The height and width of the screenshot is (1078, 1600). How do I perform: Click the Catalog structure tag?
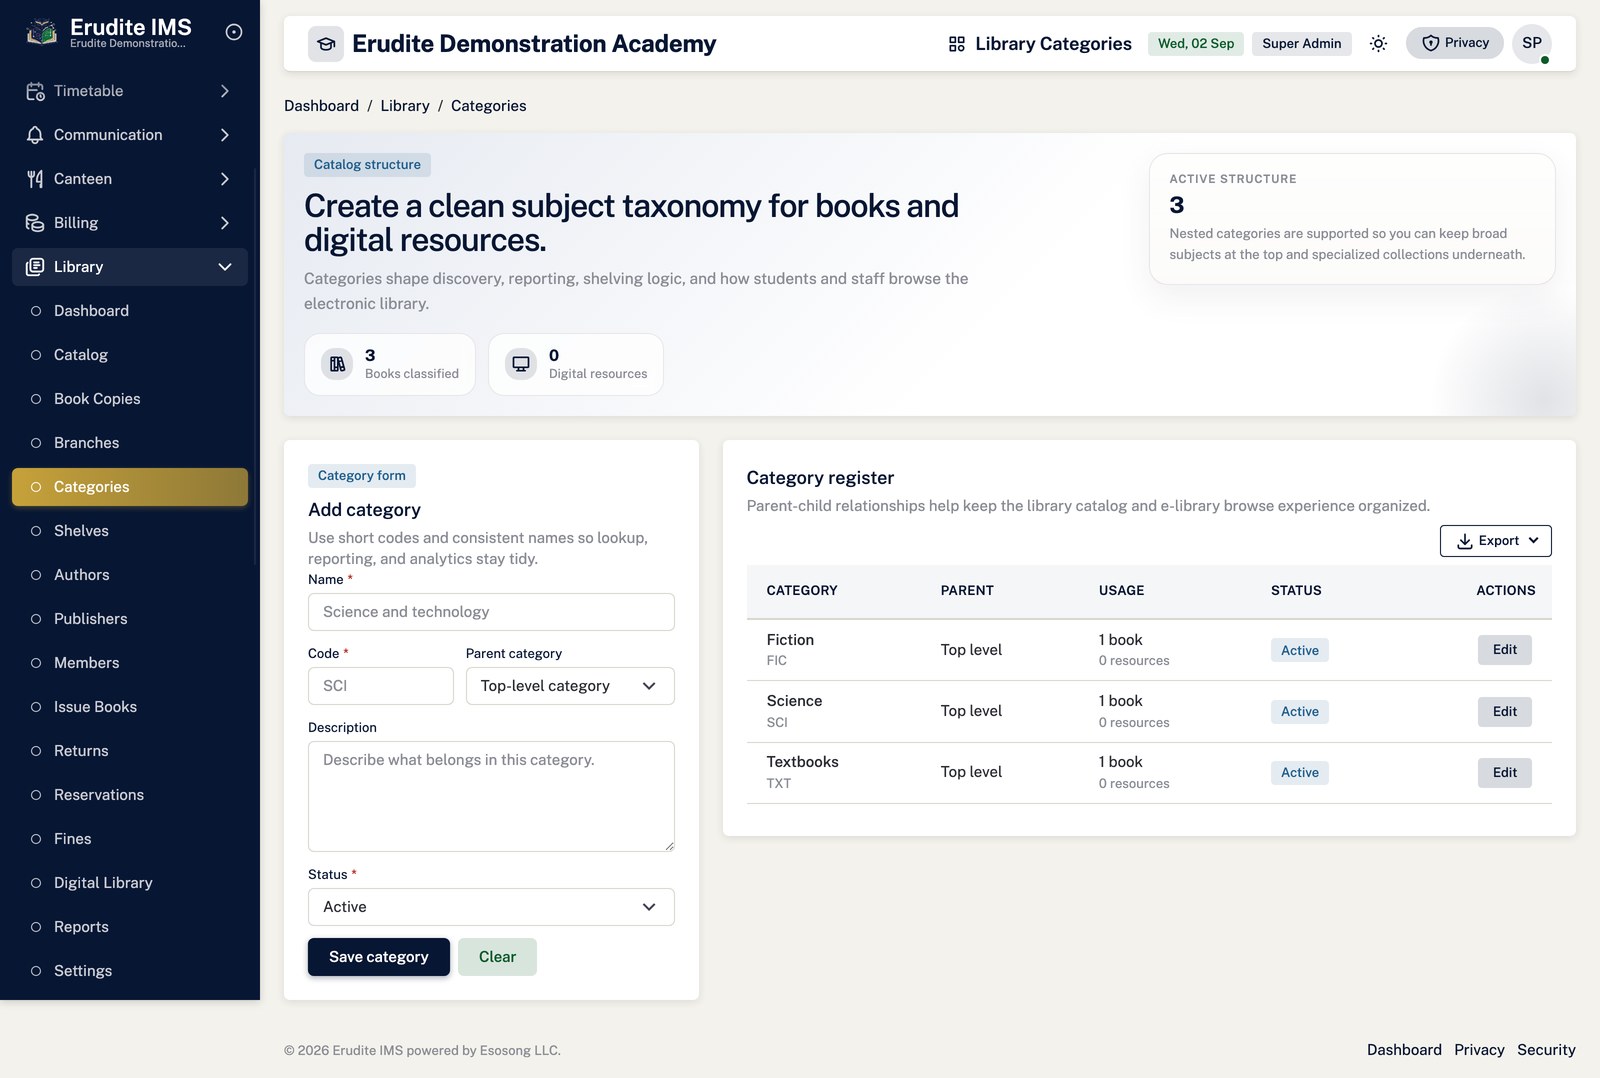click(x=367, y=165)
